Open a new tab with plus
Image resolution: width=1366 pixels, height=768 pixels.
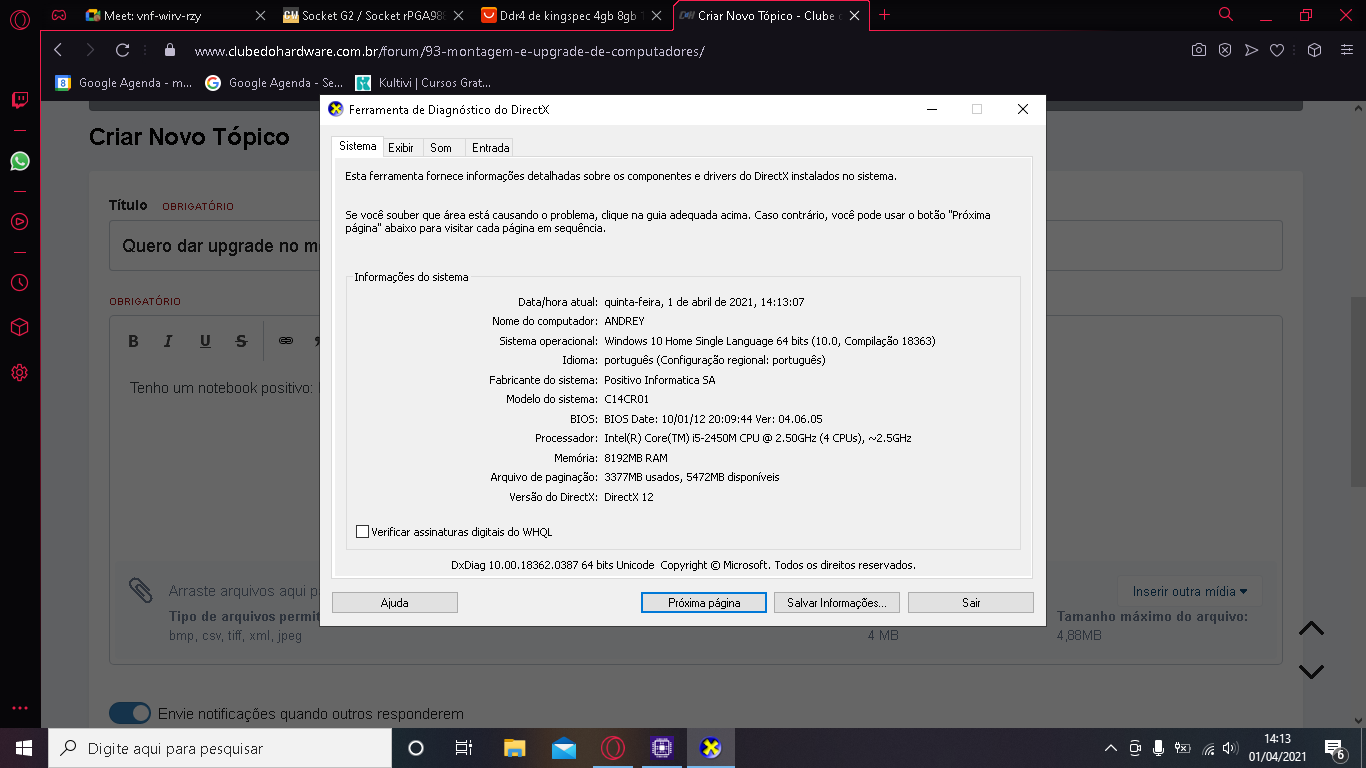point(884,15)
